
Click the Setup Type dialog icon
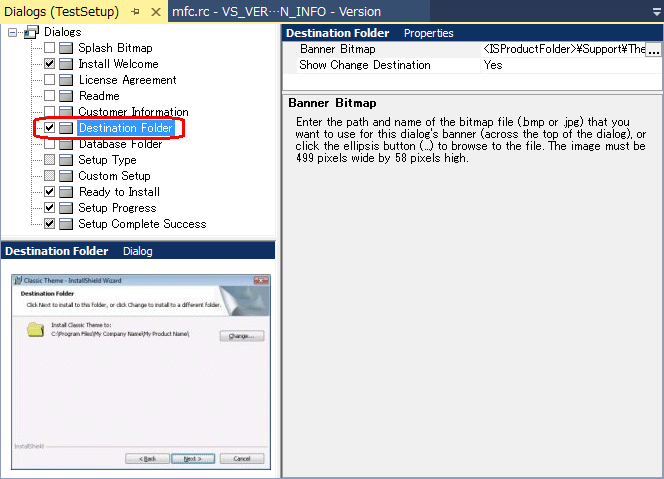(66, 160)
